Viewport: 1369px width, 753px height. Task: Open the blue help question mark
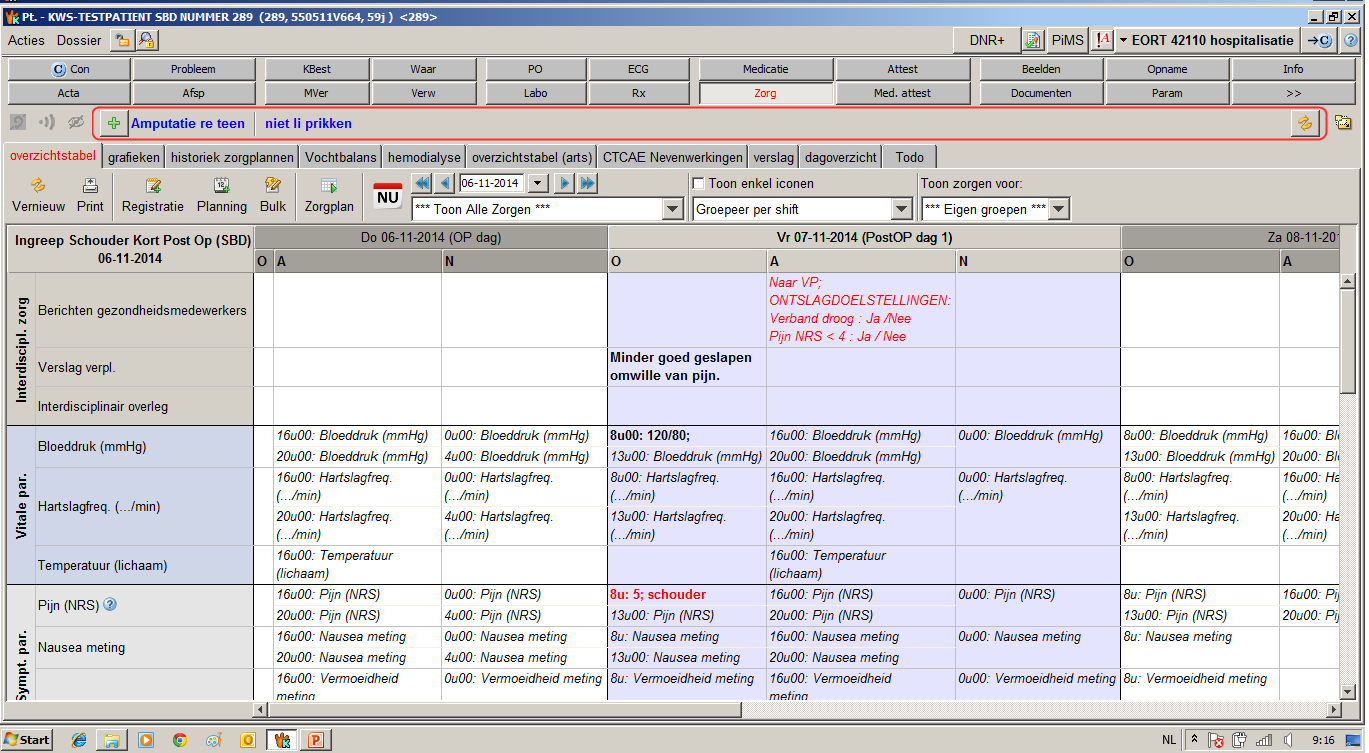click(x=1350, y=40)
